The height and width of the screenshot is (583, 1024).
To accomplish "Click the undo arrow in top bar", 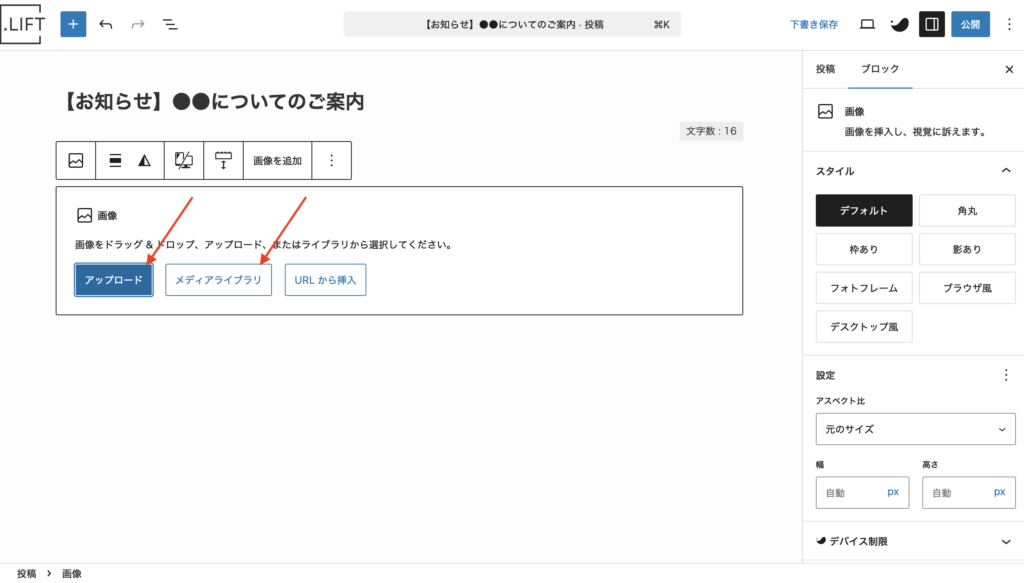I will coord(106,24).
